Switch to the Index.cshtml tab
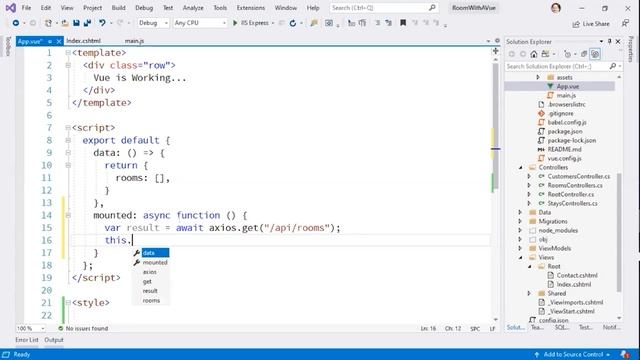640x360 pixels. (x=83, y=41)
